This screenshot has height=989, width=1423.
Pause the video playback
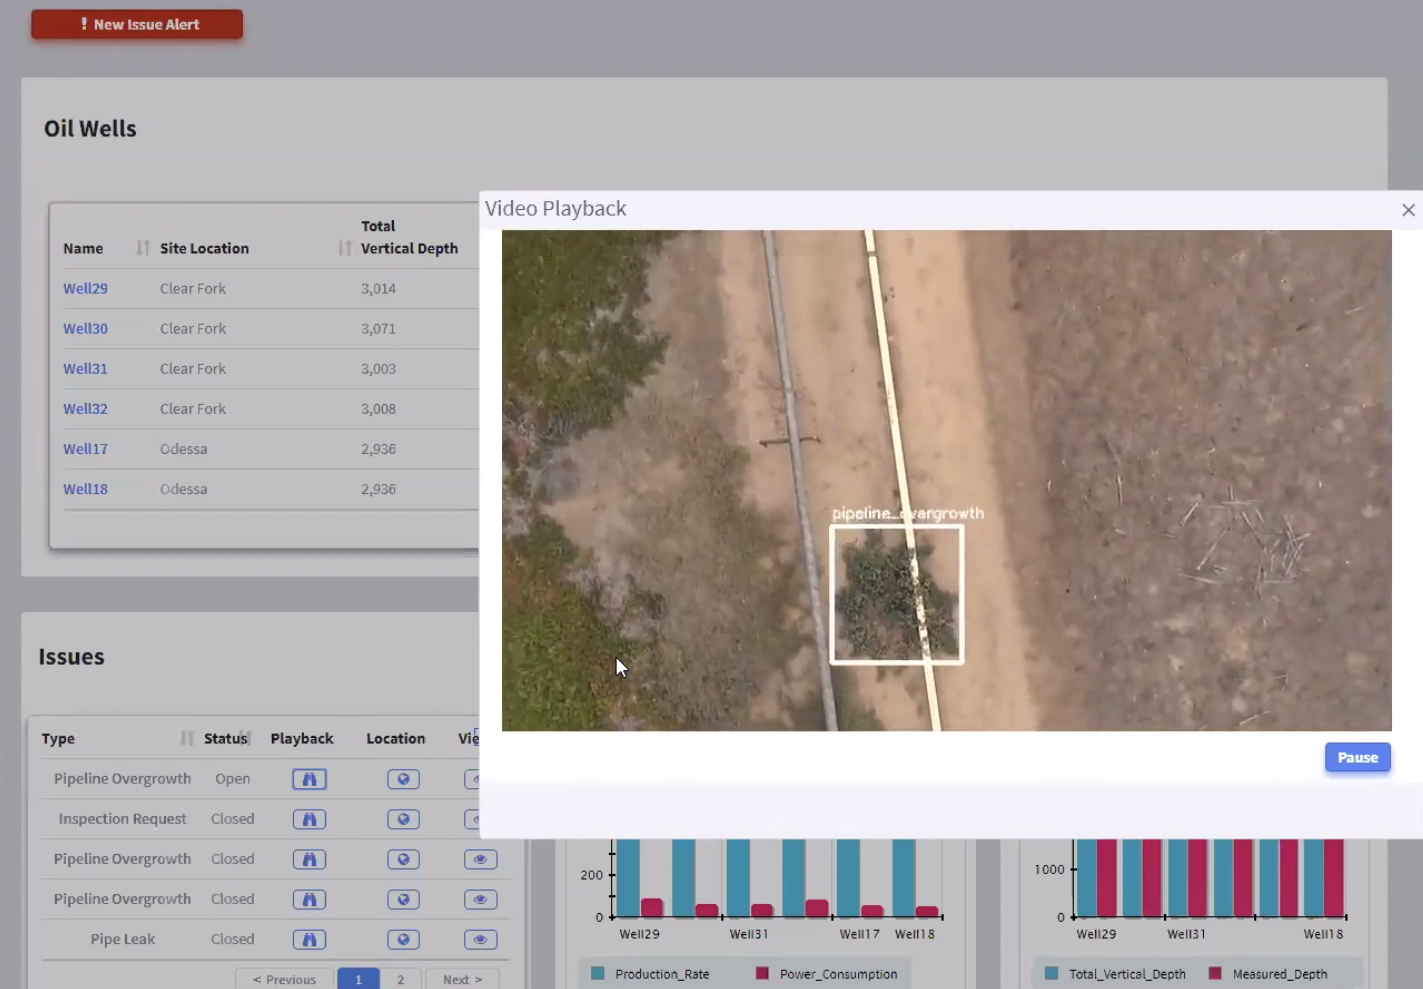pyautogui.click(x=1357, y=757)
